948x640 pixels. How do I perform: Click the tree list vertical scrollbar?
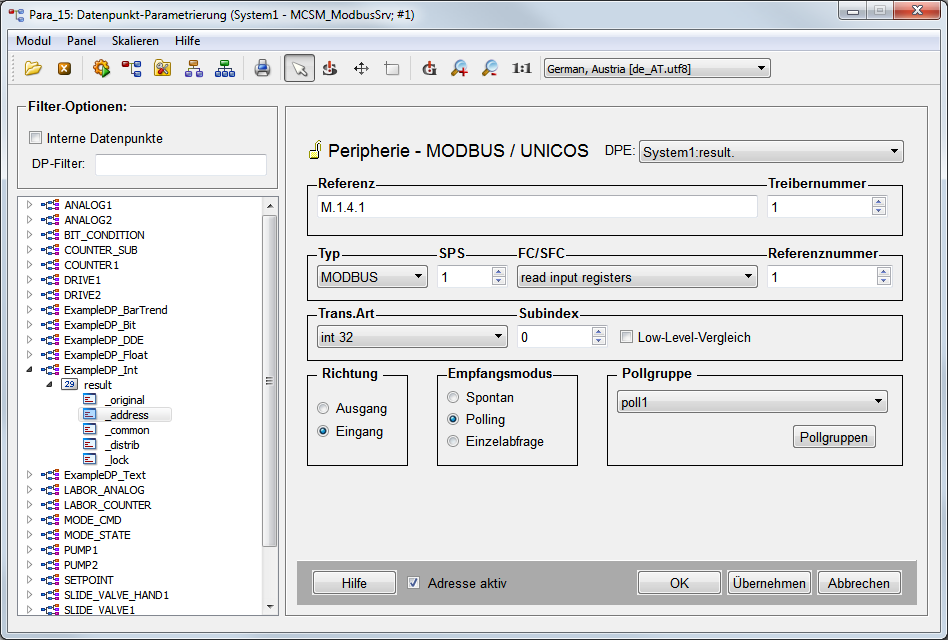pyautogui.click(x=270, y=380)
